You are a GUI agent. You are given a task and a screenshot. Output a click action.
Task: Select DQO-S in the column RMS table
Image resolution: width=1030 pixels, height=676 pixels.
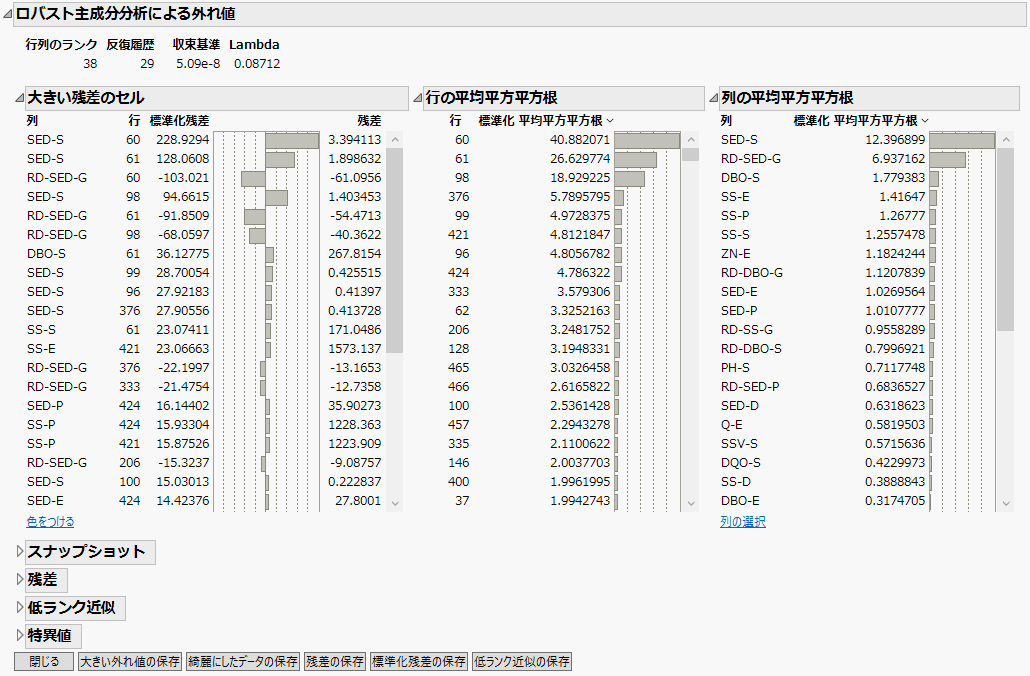pyautogui.click(x=740, y=463)
